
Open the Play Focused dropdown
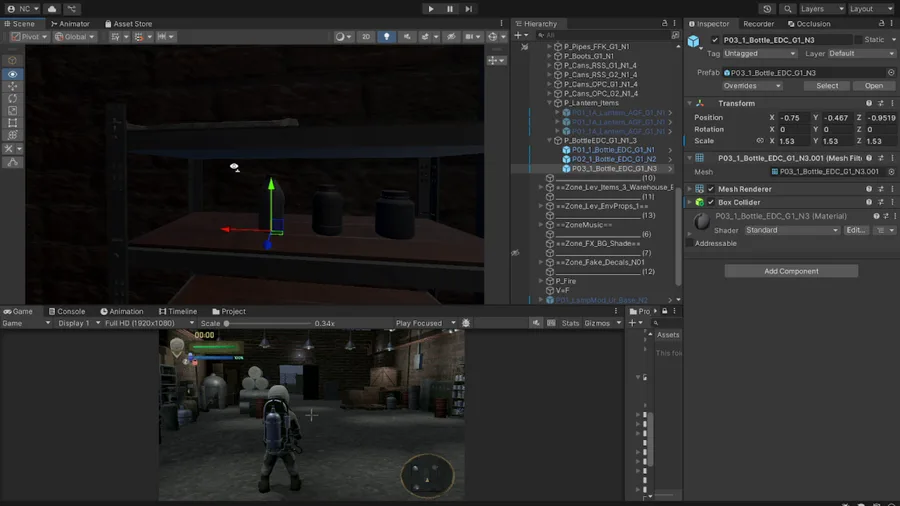click(425, 324)
